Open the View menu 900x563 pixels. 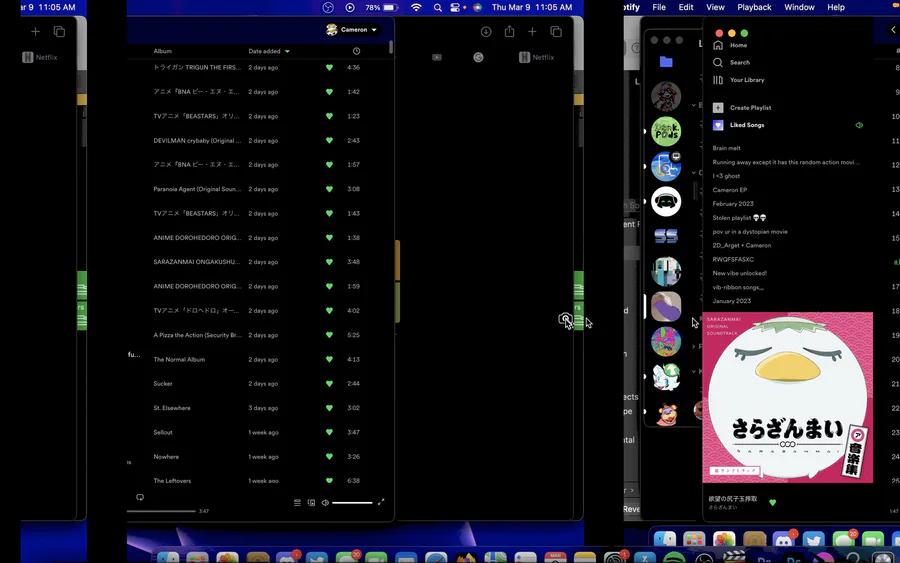coord(715,7)
